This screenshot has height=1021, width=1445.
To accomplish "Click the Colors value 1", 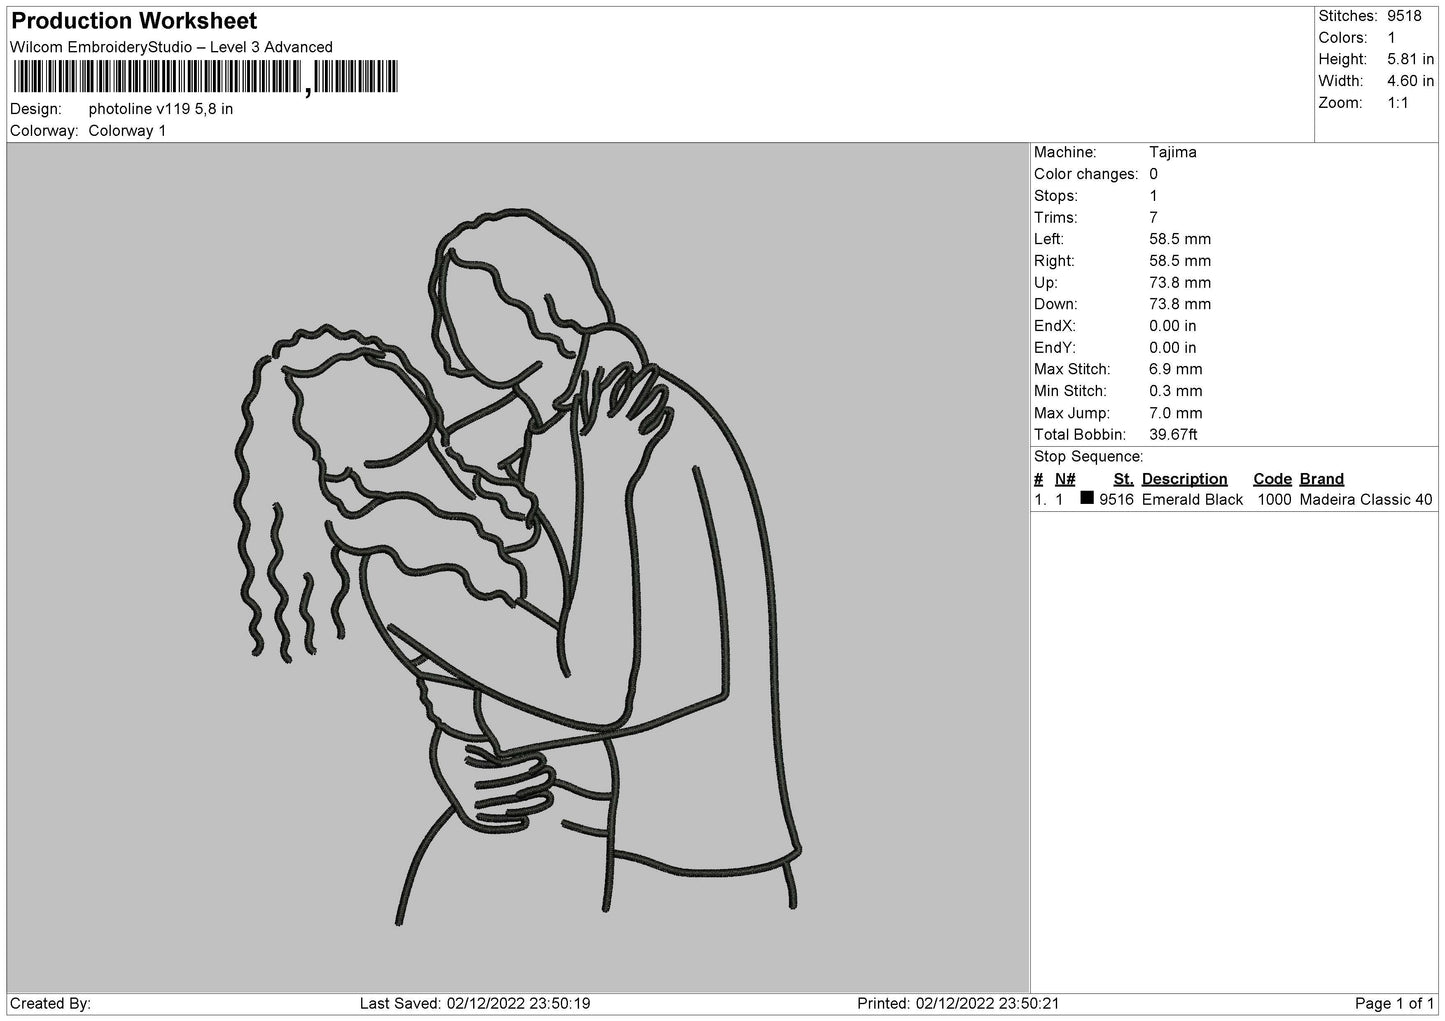I will tap(1391, 38).
